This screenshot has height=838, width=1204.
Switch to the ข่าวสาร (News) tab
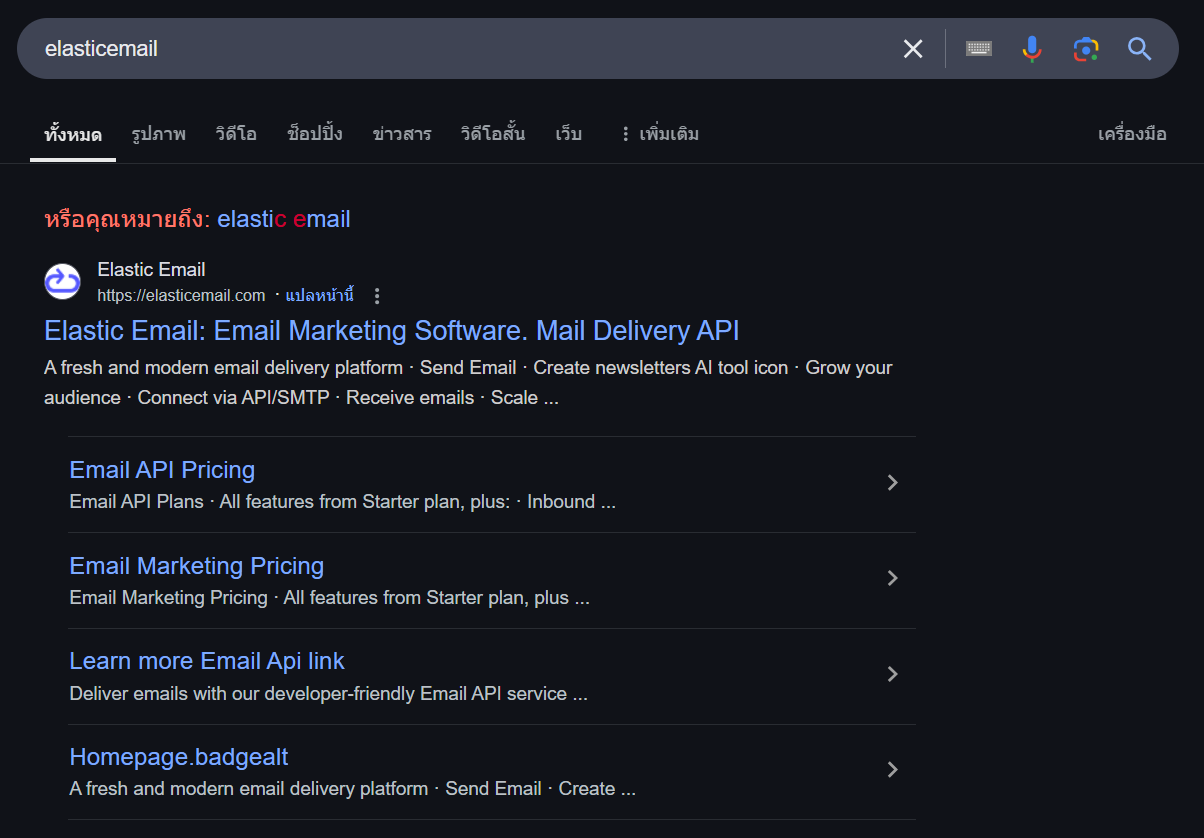402,134
